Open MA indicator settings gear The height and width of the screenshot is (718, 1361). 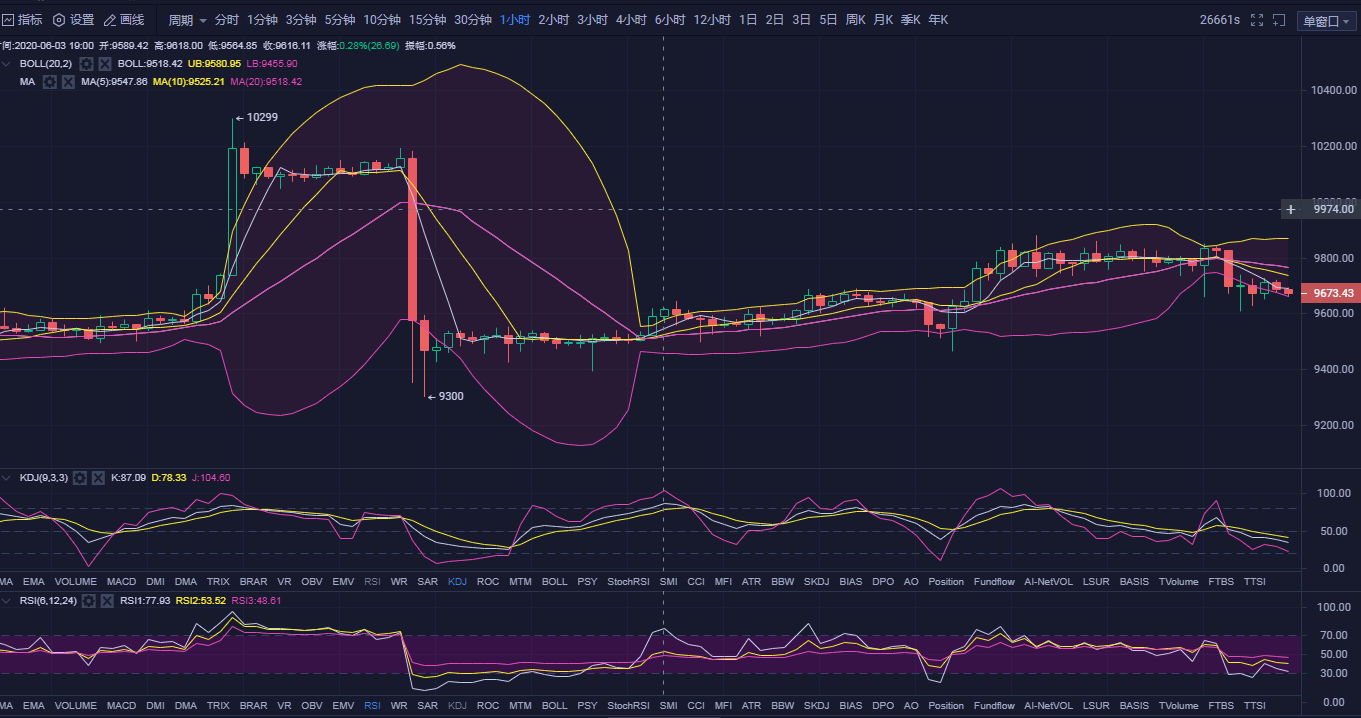coord(50,81)
